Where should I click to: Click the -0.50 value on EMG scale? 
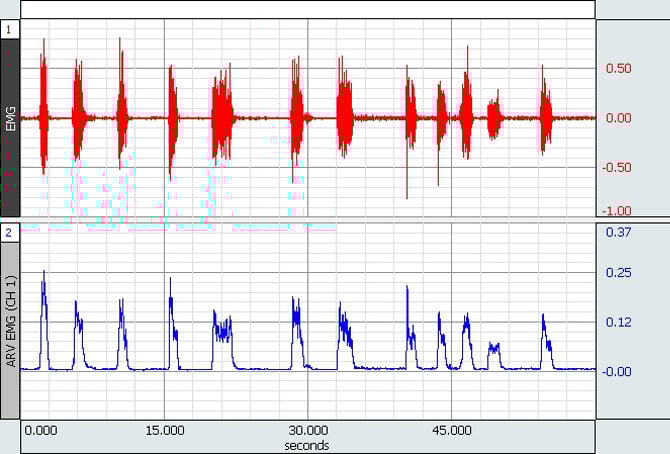617,168
